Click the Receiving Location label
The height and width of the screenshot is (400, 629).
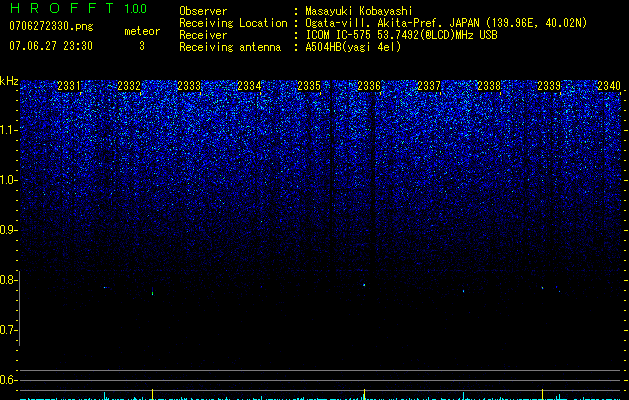point(233,23)
